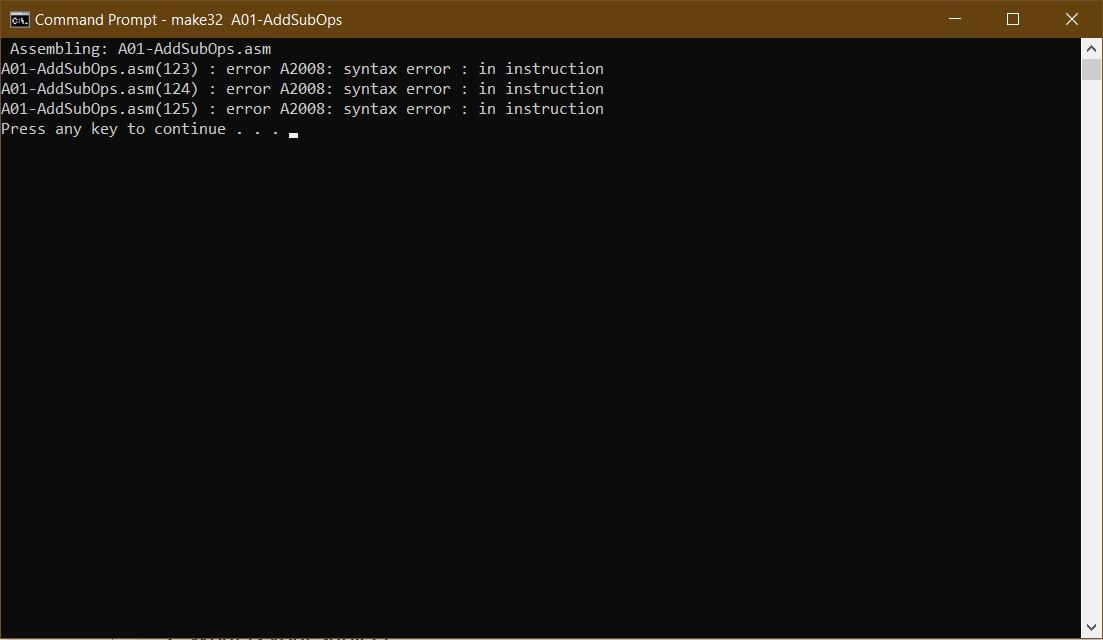
Task: Select the error line for line 123
Action: pyautogui.click(x=300, y=68)
